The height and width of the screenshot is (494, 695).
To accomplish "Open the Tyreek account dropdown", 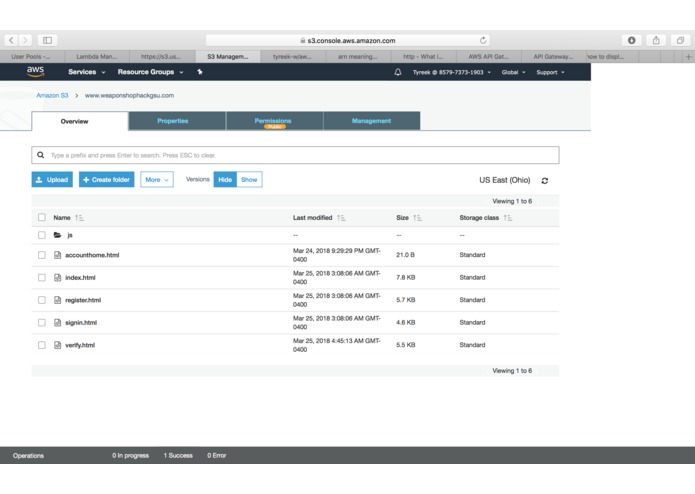I will point(452,72).
